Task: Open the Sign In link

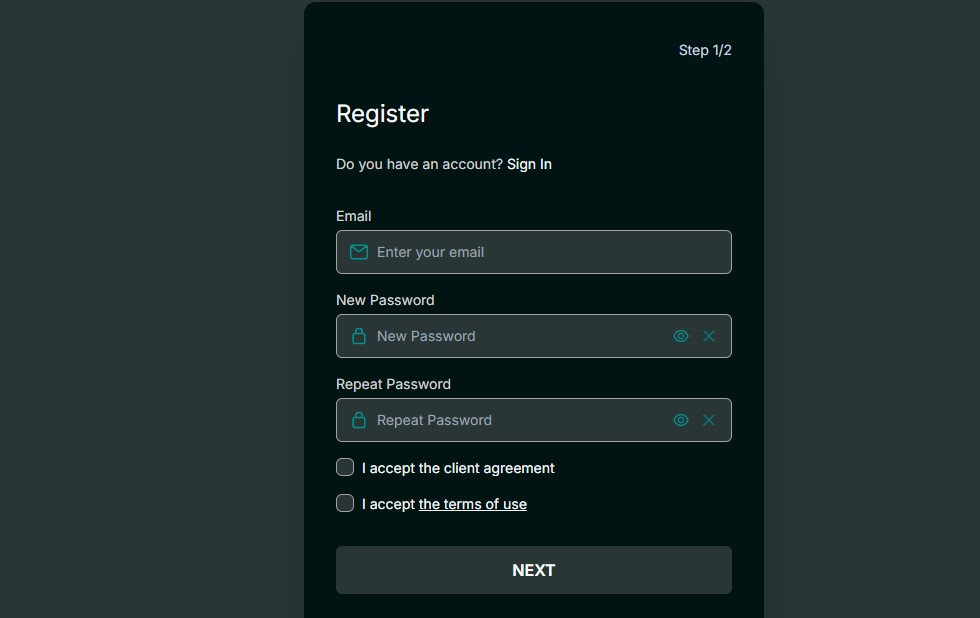Action: [x=529, y=164]
